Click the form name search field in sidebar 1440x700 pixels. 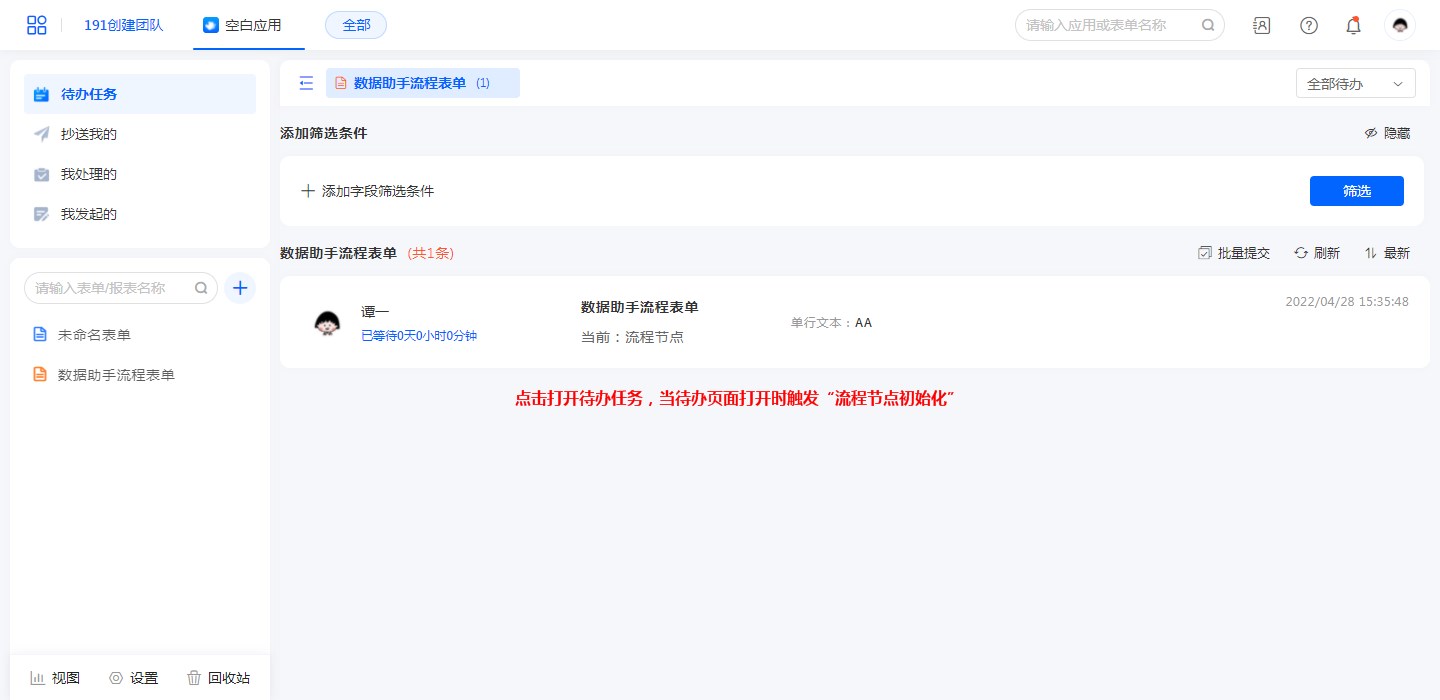110,288
